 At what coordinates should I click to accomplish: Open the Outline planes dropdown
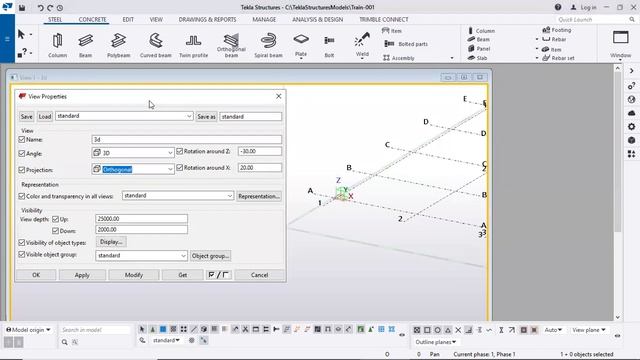[436, 342]
